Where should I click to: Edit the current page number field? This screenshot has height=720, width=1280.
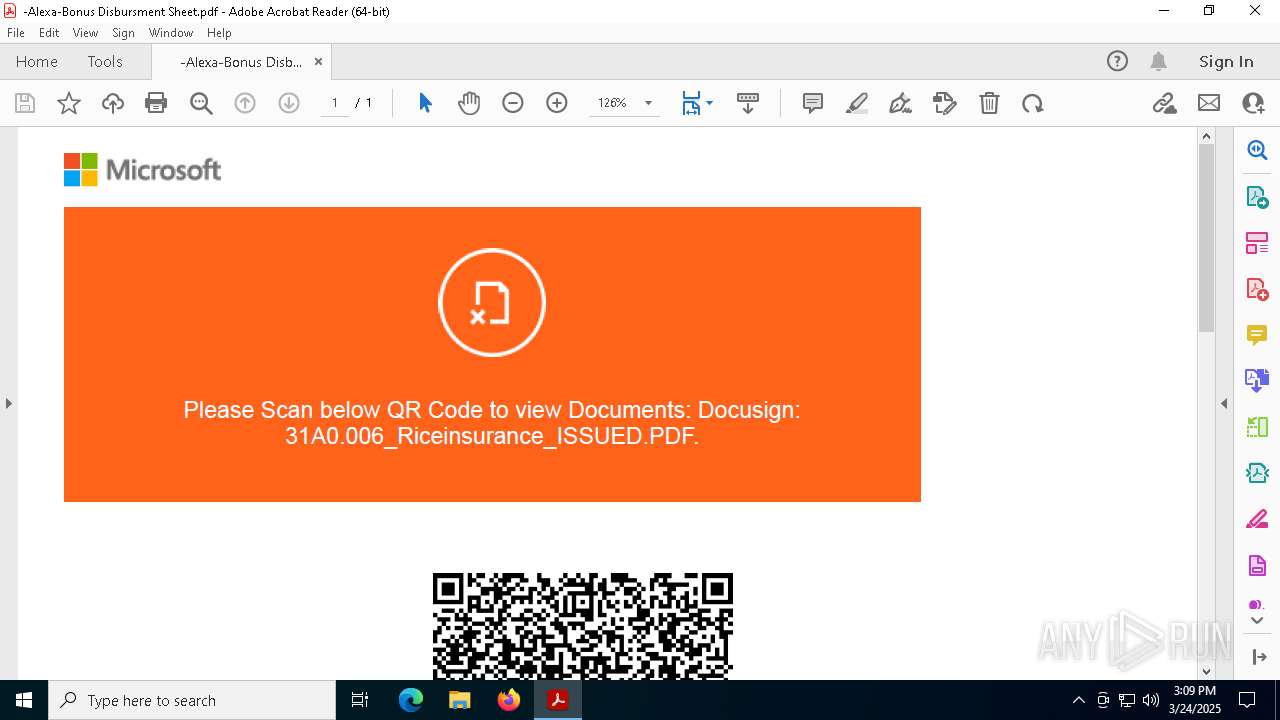[335, 103]
